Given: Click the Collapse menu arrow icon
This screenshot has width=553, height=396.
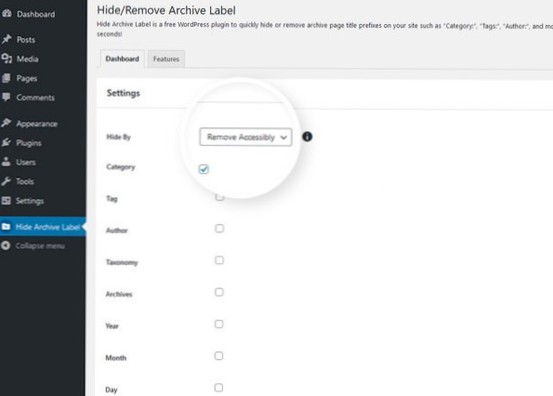Looking at the screenshot, I should [6, 245].
